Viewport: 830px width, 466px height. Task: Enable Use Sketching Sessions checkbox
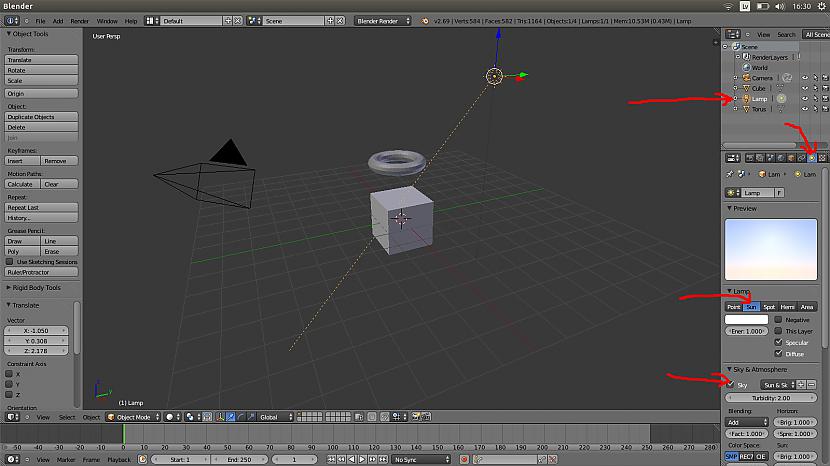[x=10, y=262]
